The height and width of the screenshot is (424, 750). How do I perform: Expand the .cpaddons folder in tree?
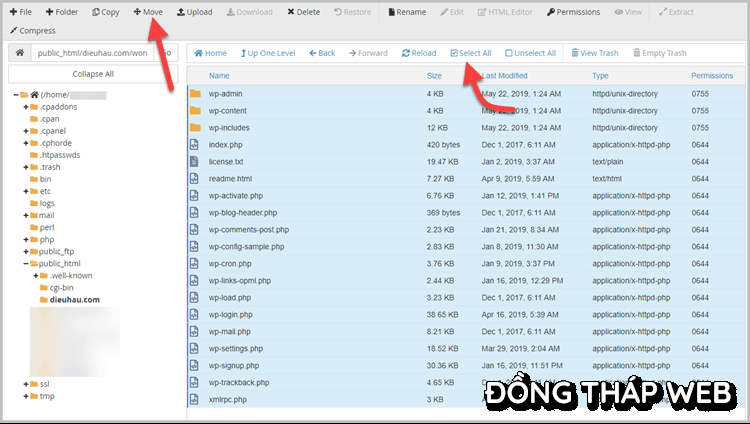[27, 107]
